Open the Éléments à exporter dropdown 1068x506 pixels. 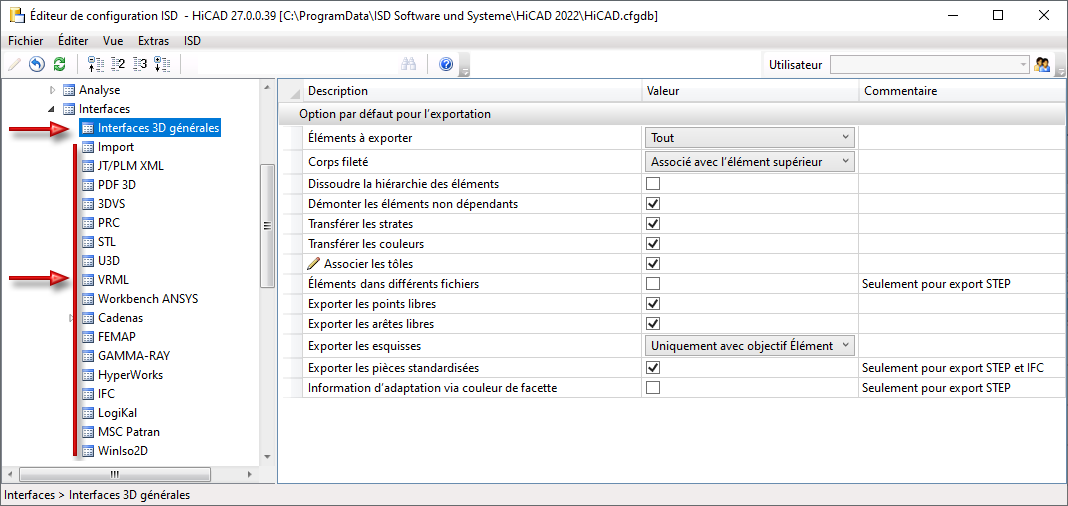click(x=750, y=137)
